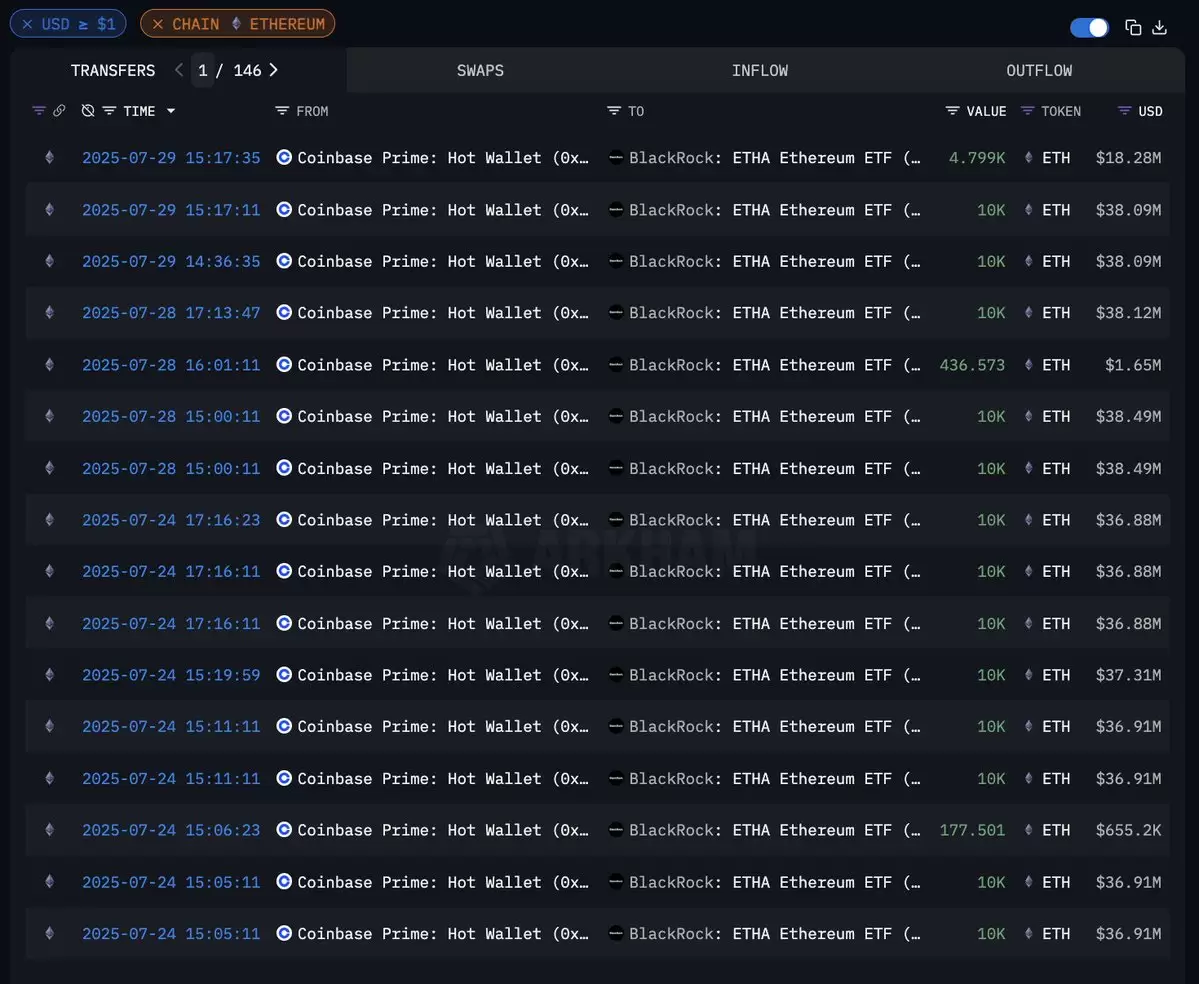Screen dimensions: 1199x984
Task: Click Ethereum chain icon in 2025-07-29 15:17:11 row
Action: click(50, 209)
